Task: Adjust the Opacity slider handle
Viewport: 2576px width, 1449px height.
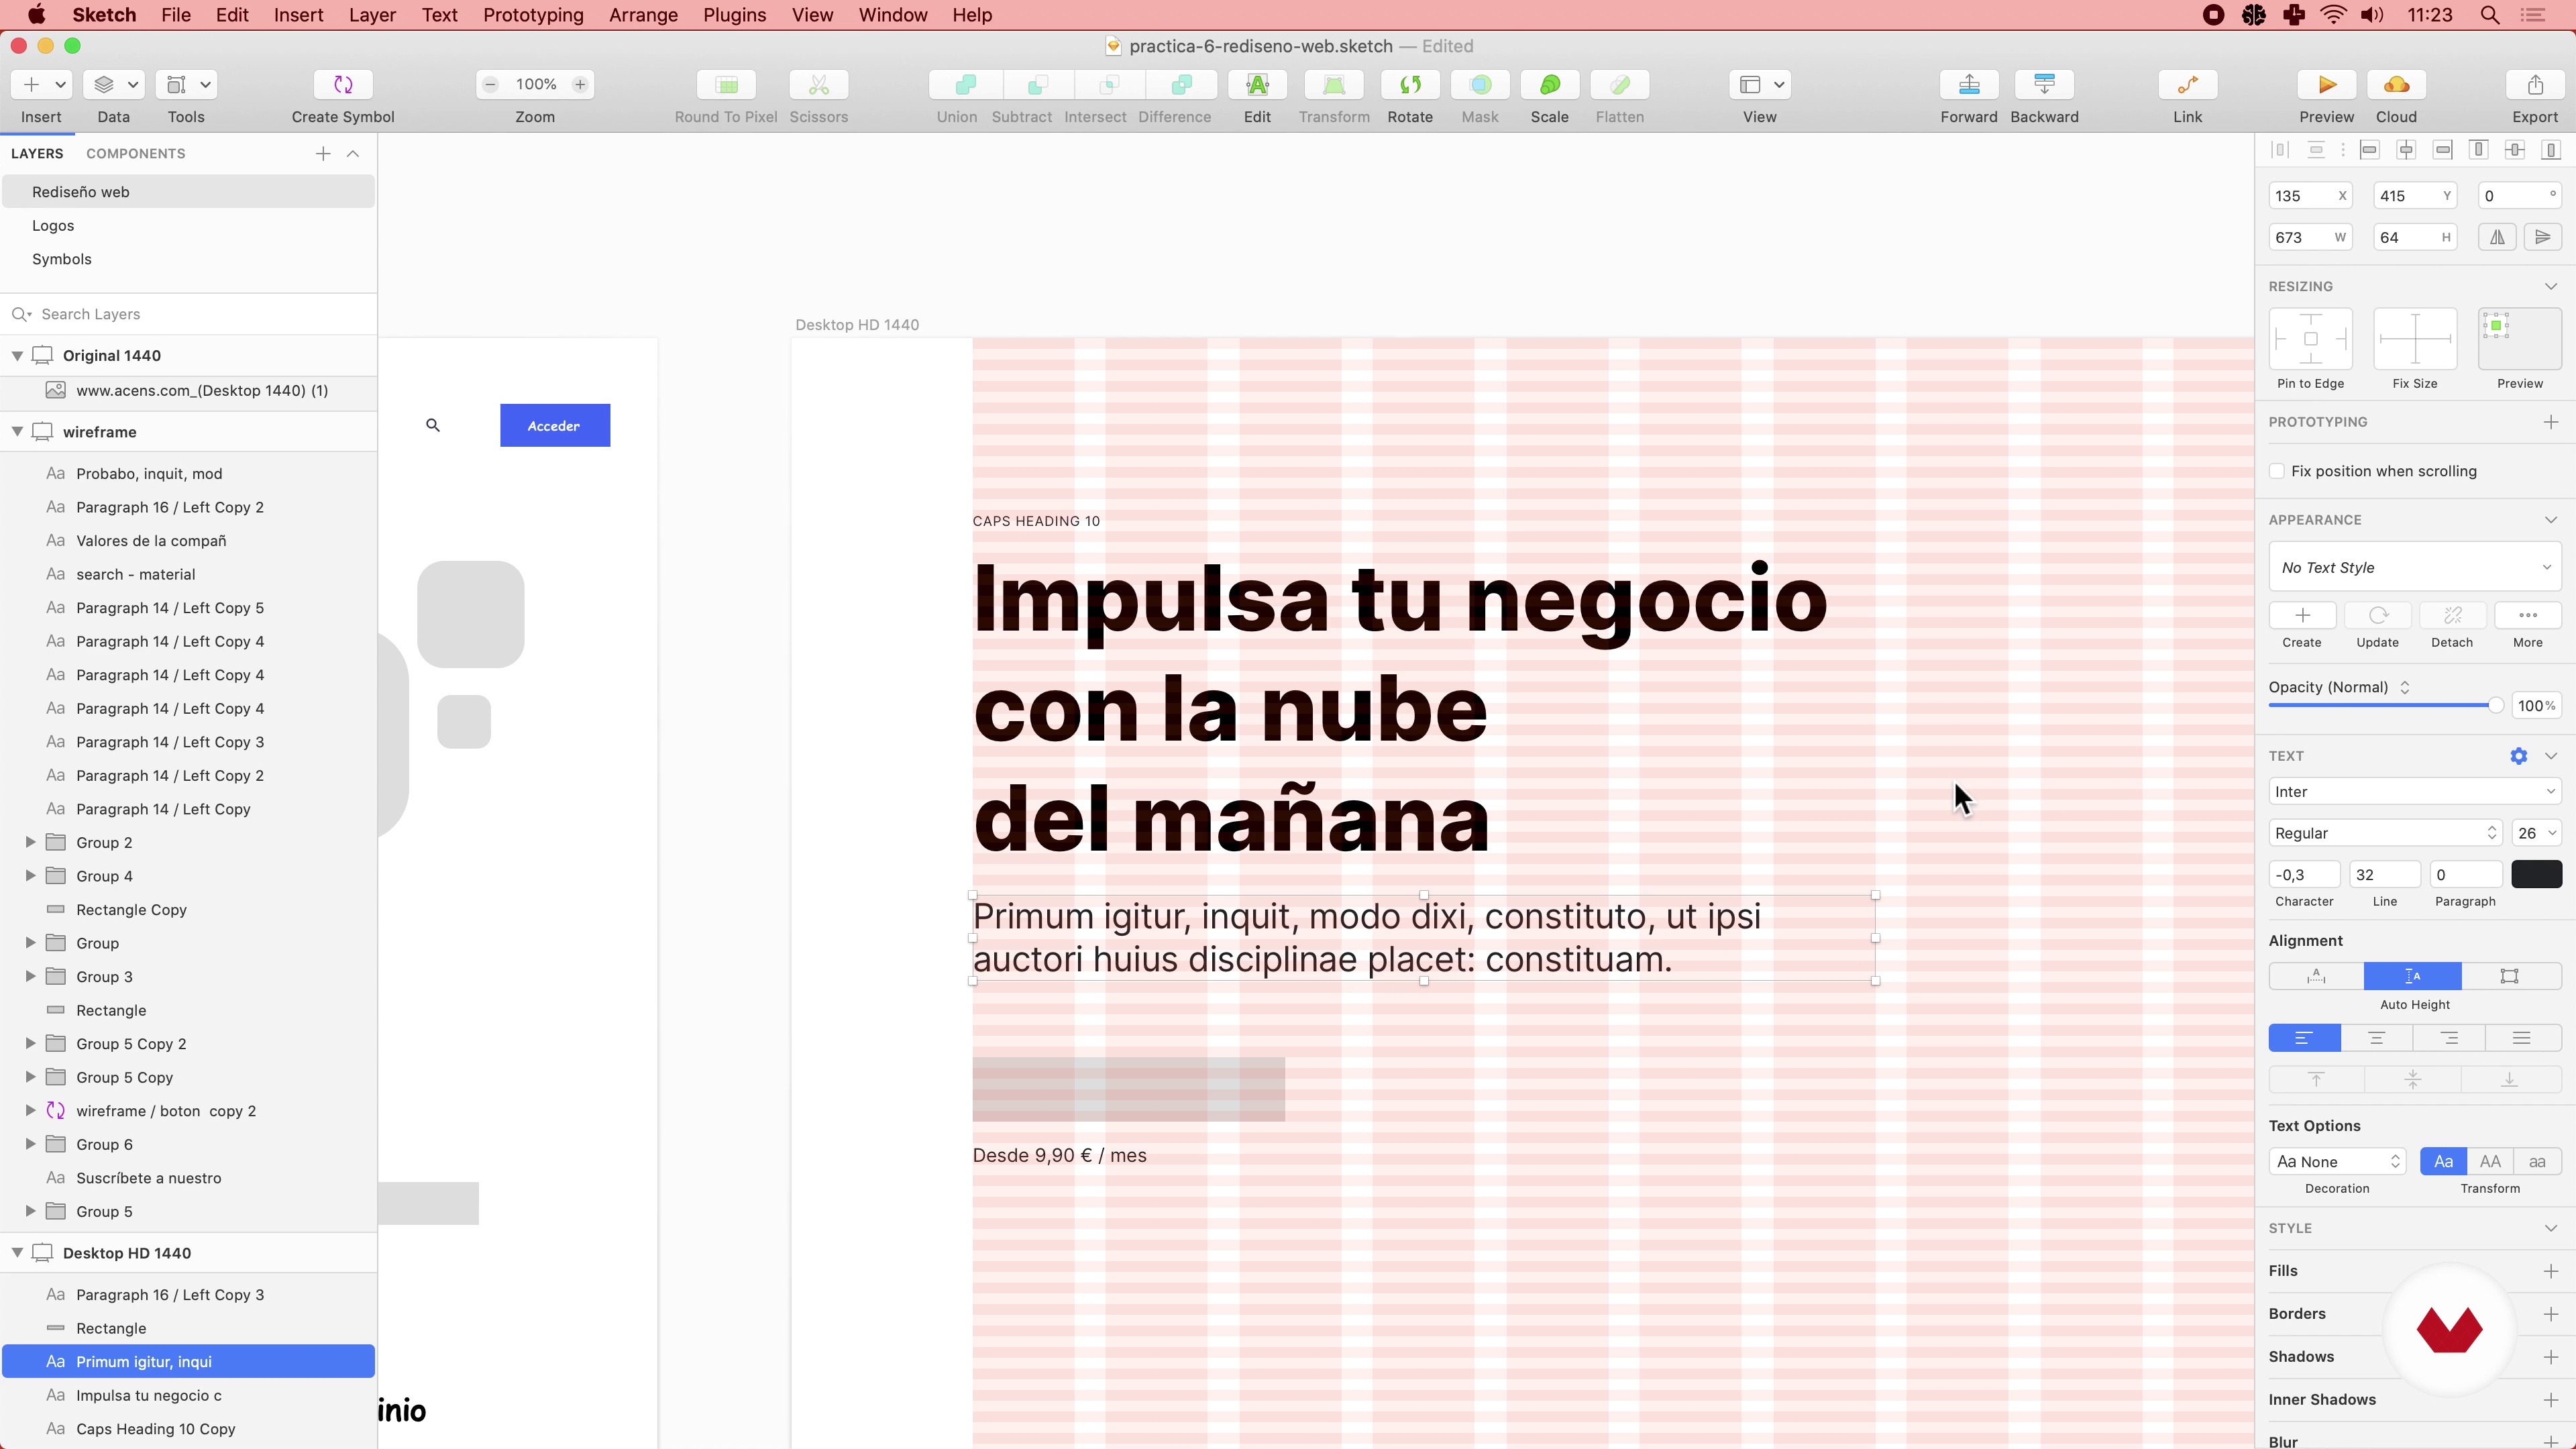Action: pyautogui.click(x=2495, y=706)
